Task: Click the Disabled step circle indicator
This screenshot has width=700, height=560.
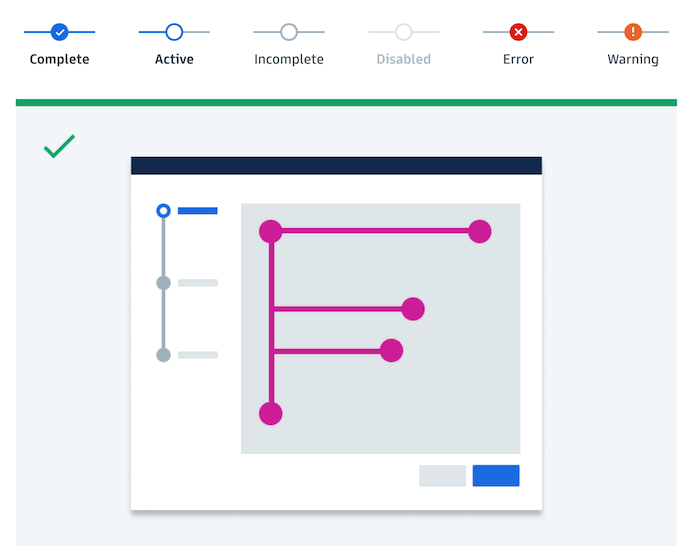Action: [x=404, y=32]
